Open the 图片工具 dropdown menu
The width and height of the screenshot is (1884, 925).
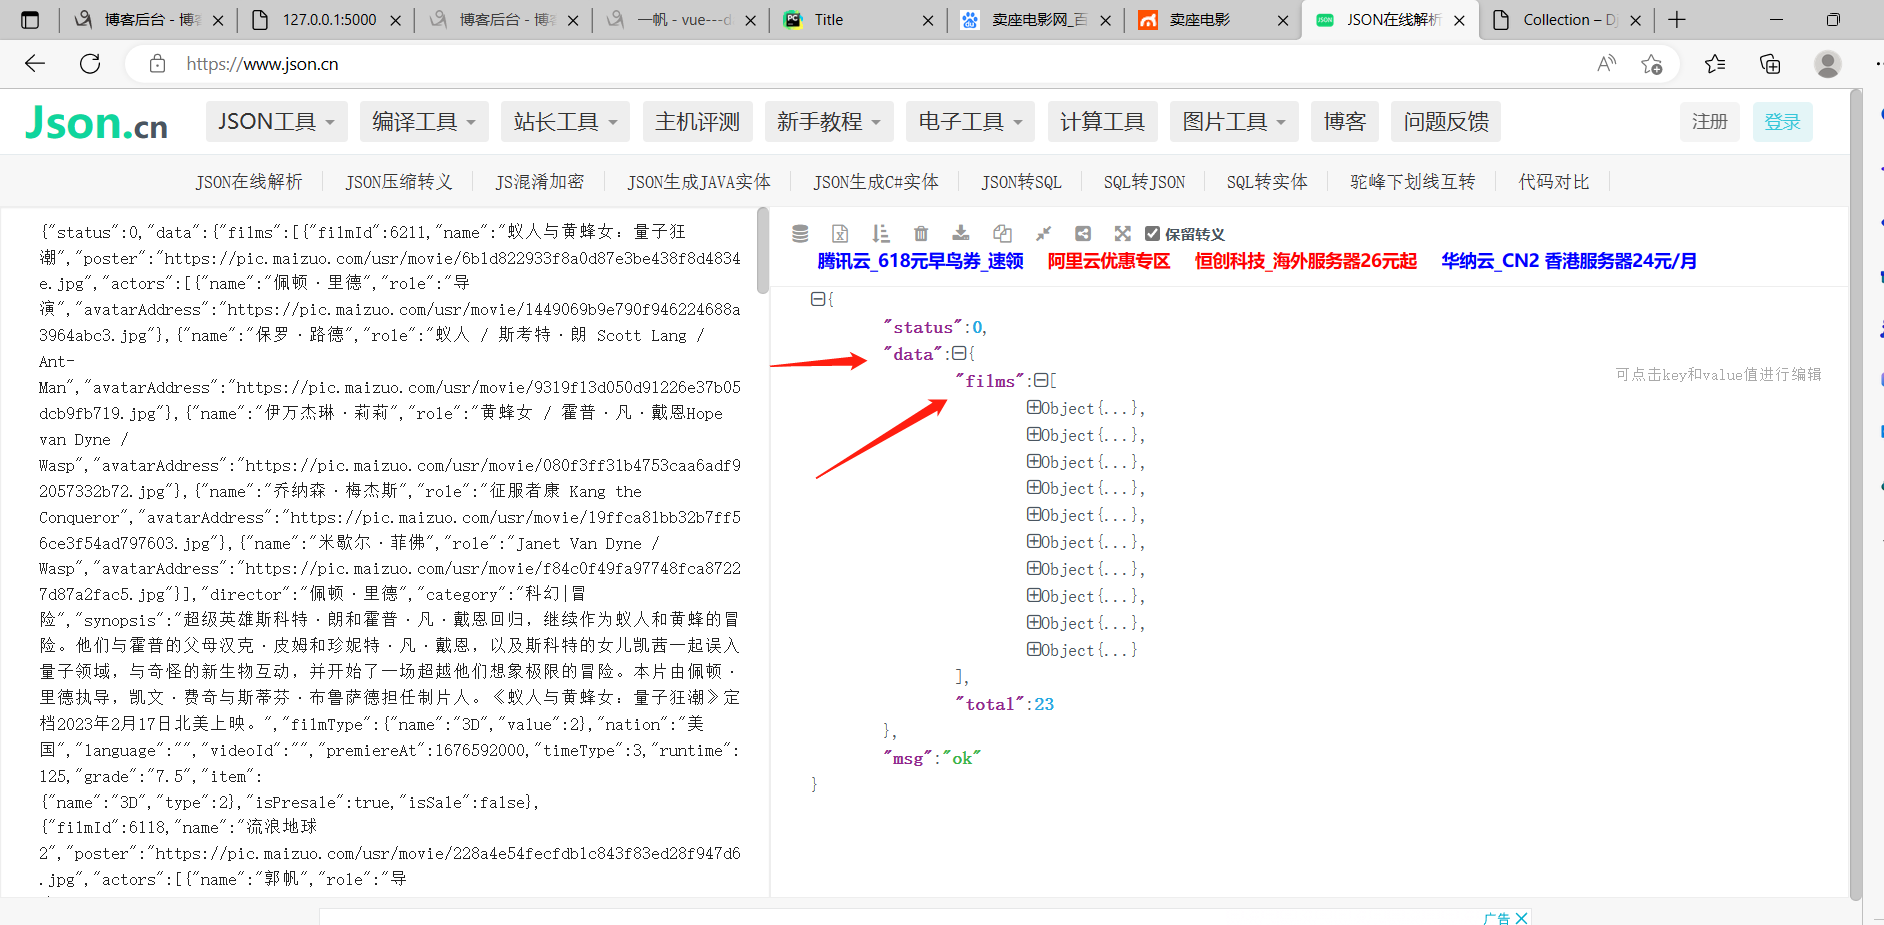(1235, 122)
